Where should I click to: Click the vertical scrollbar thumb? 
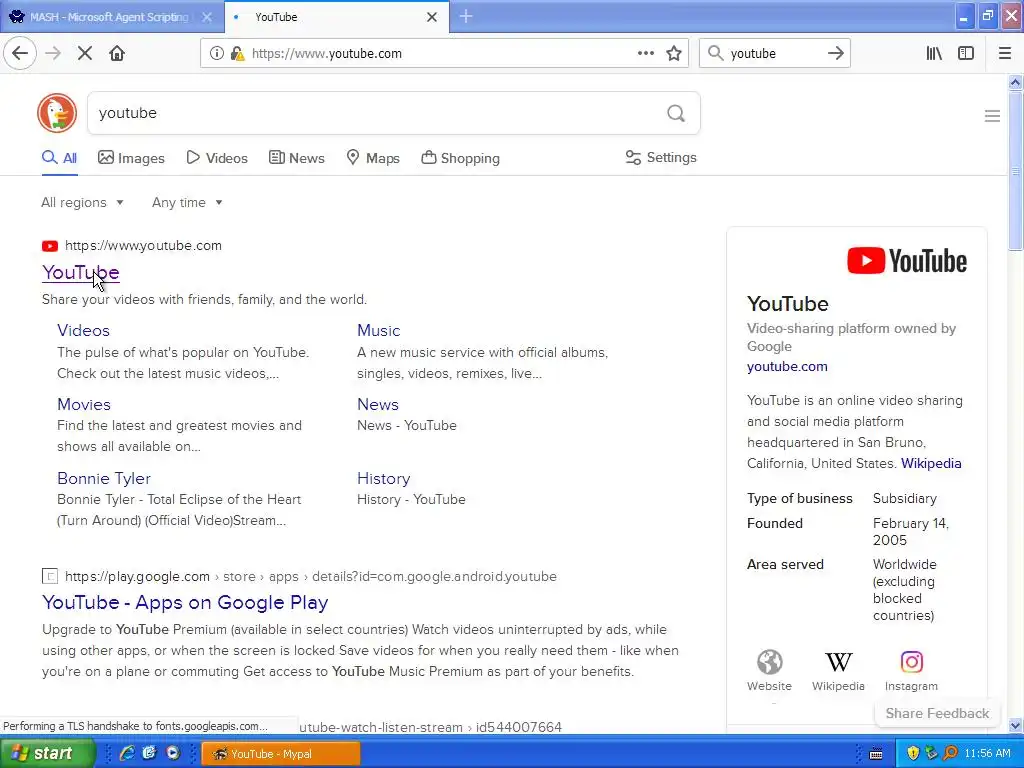click(x=1015, y=171)
